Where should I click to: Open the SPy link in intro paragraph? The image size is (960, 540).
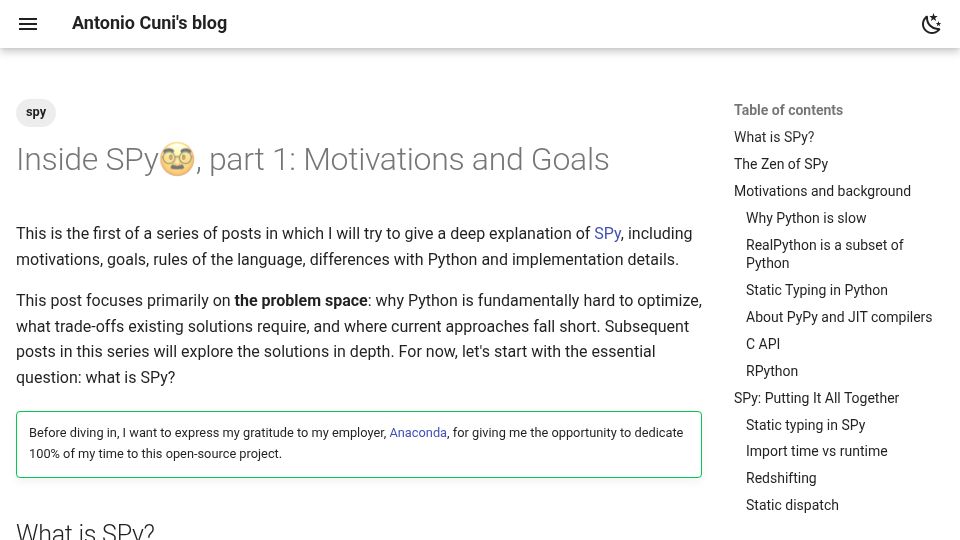pyautogui.click(x=607, y=233)
